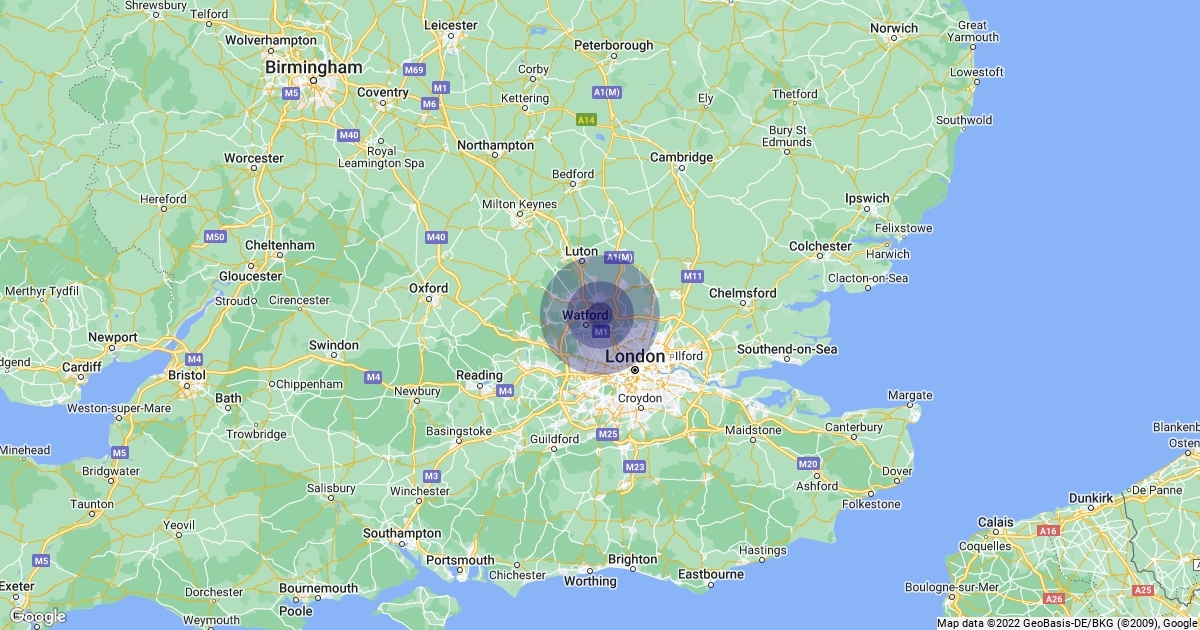
Task: Click the M23 motorway shield
Action: [x=635, y=467]
